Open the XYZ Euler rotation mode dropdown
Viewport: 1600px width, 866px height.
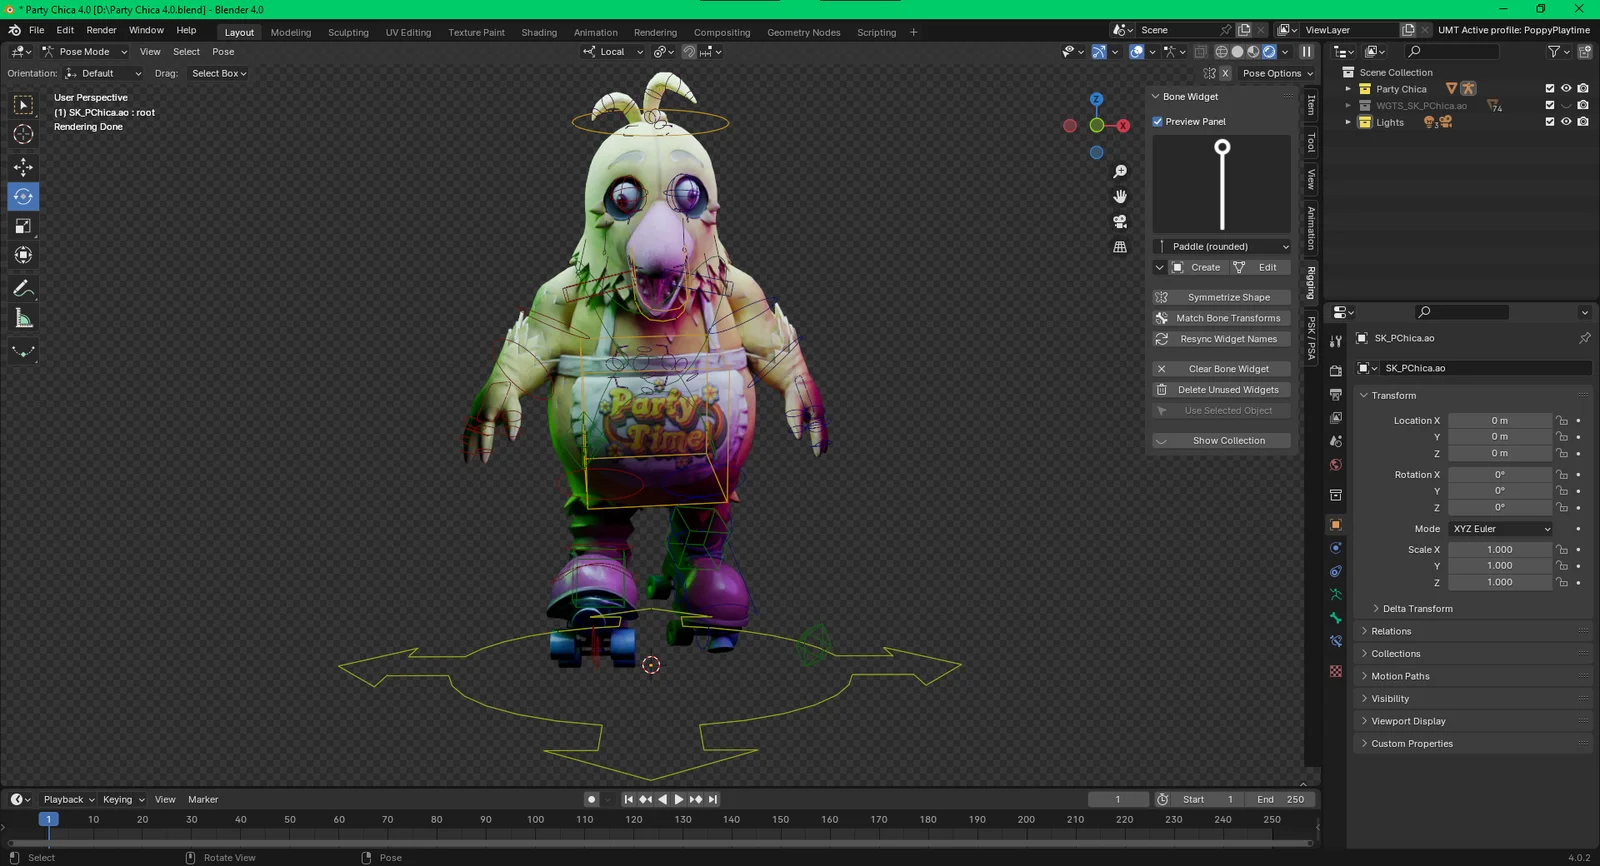click(1501, 529)
